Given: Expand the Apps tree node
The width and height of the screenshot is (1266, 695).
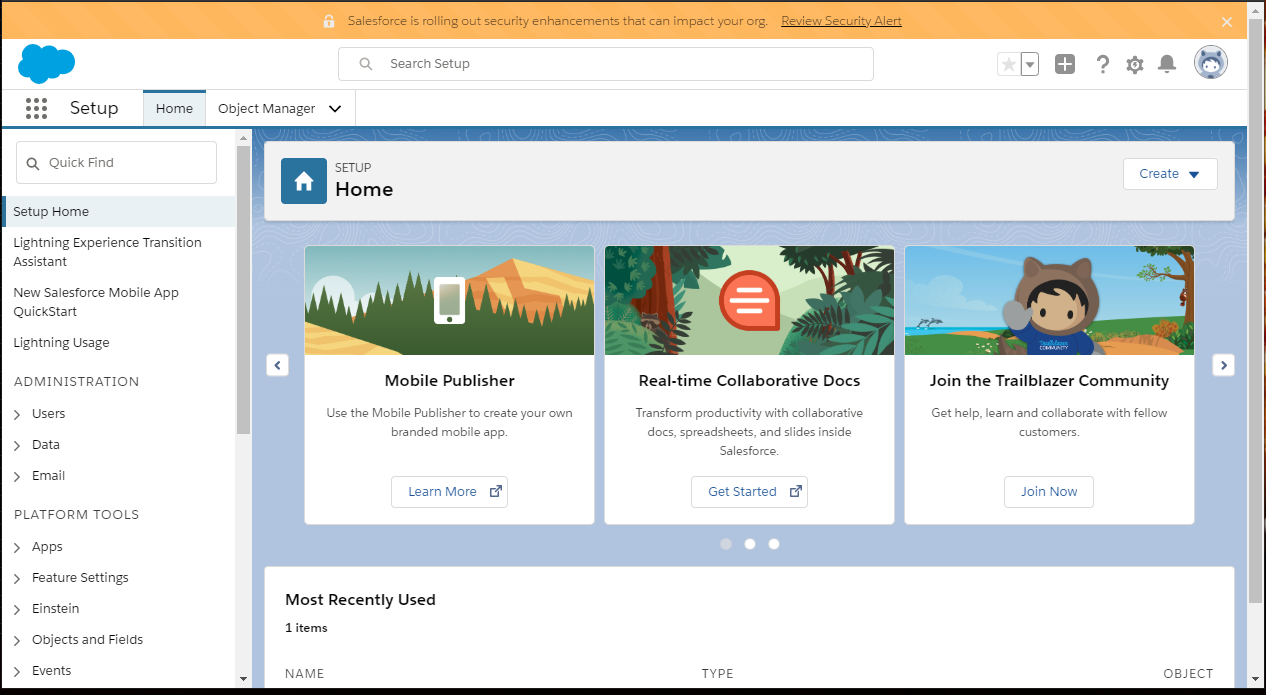Looking at the screenshot, I should pos(17,547).
